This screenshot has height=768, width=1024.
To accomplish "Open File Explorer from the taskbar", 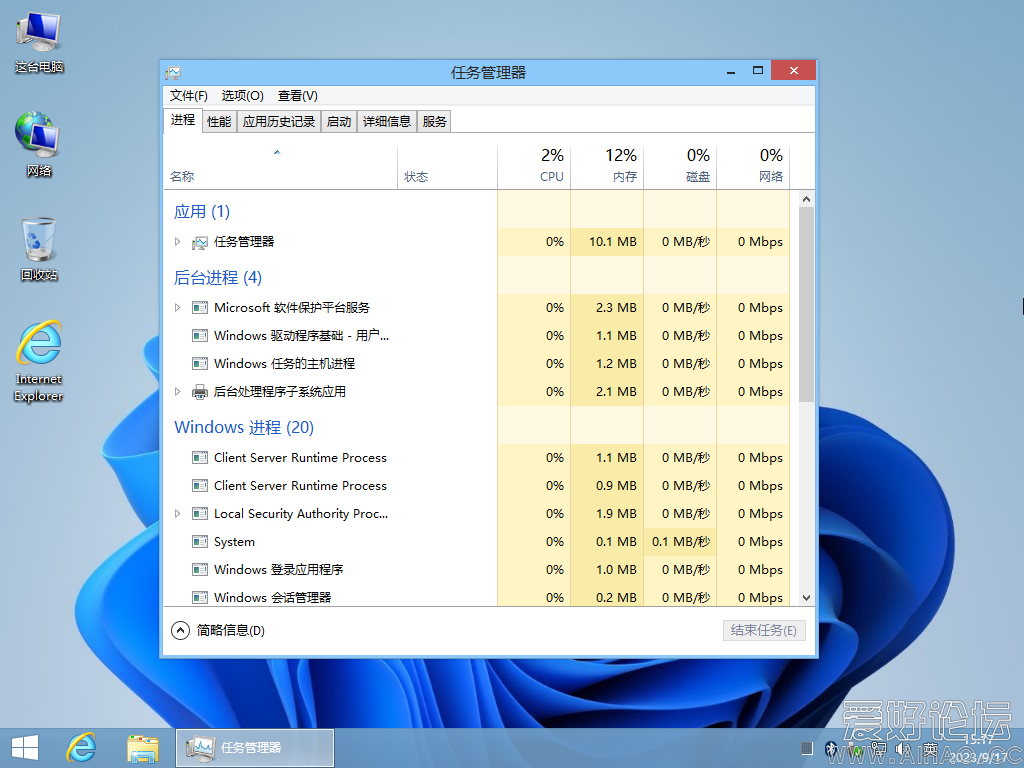I will coord(143,747).
